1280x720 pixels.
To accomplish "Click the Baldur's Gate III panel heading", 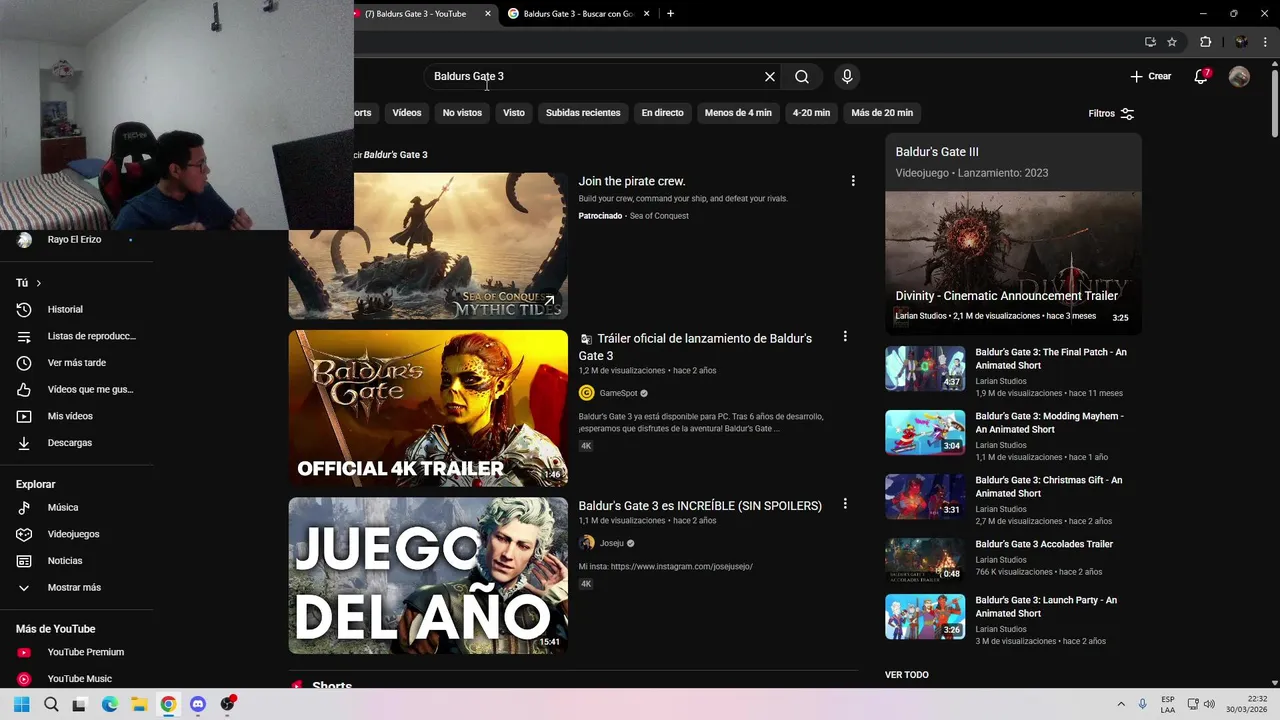I will click(937, 152).
